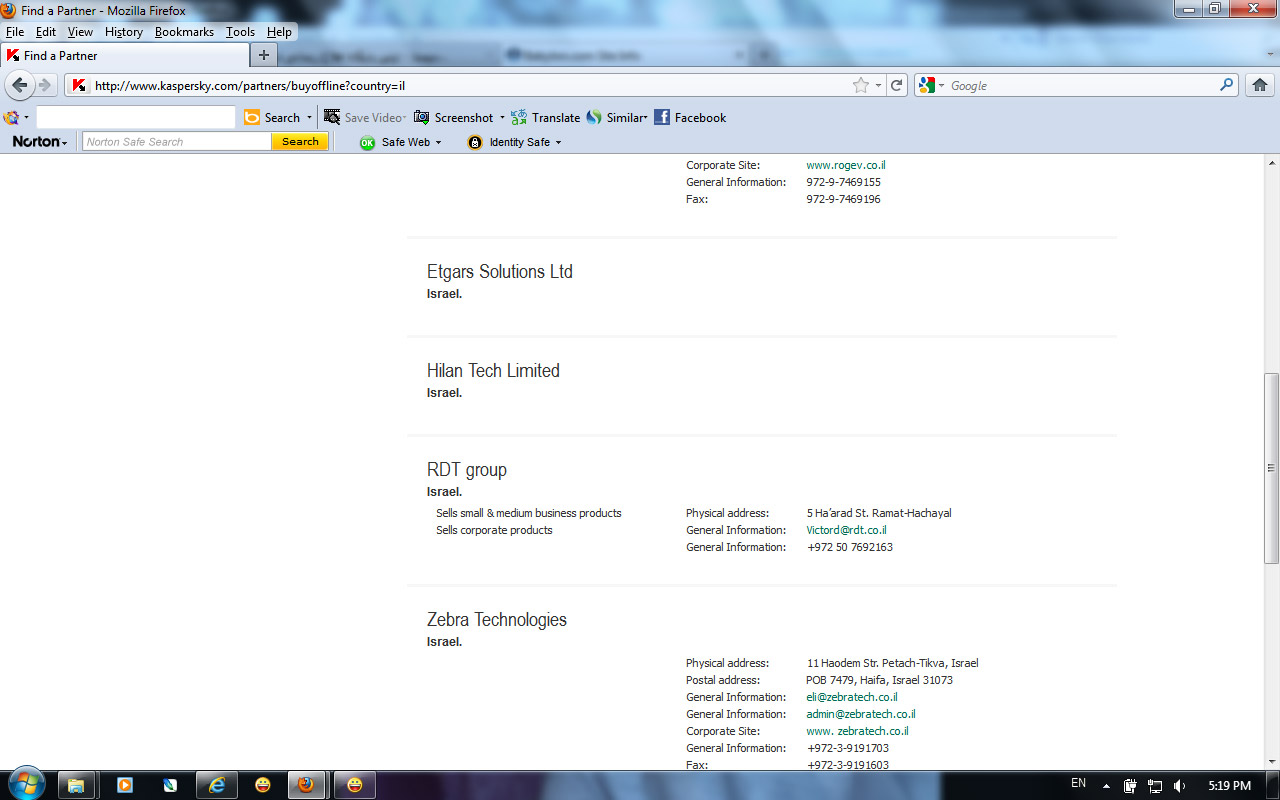Click the RDT group heading
This screenshot has width=1280, height=800.
coord(467,470)
